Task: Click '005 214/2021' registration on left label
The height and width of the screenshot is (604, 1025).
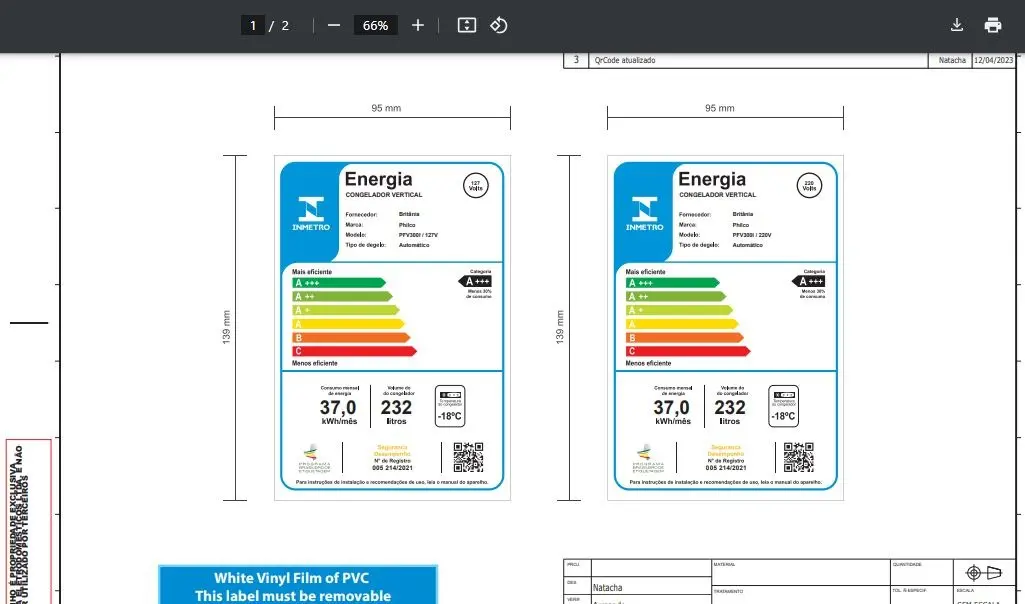Action: pyautogui.click(x=392, y=468)
